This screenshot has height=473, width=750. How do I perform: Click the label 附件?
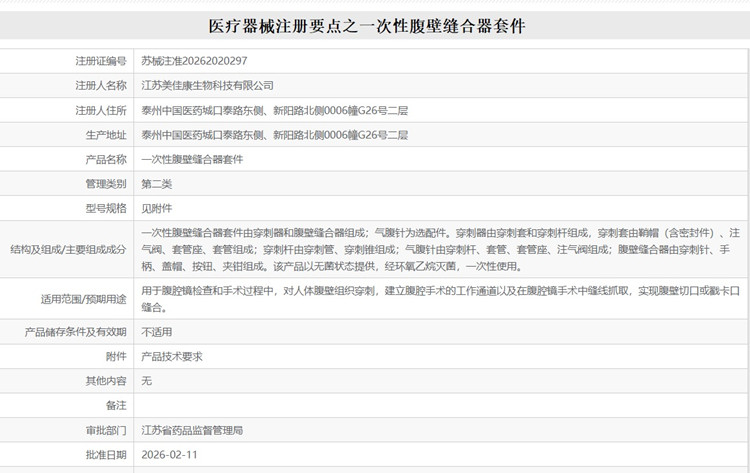point(116,356)
